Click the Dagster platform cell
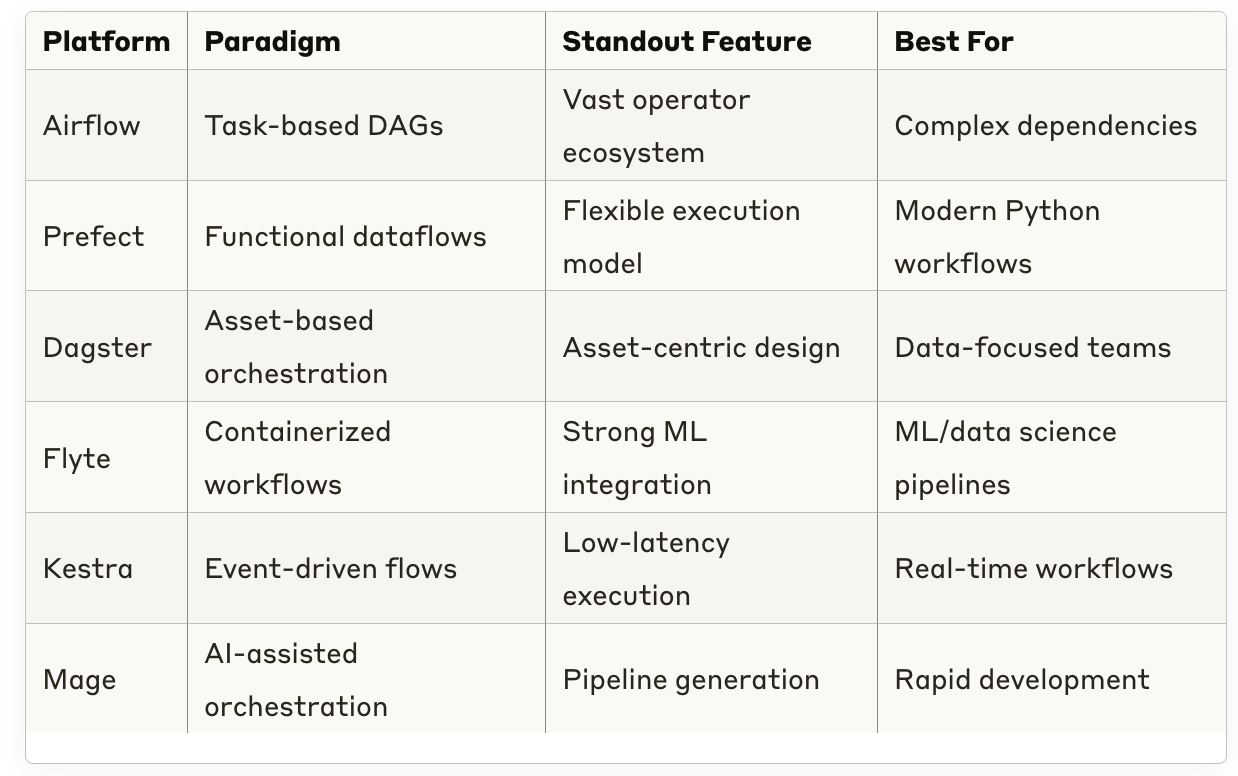Image resolution: width=1238 pixels, height=776 pixels. [x=97, y=348]
